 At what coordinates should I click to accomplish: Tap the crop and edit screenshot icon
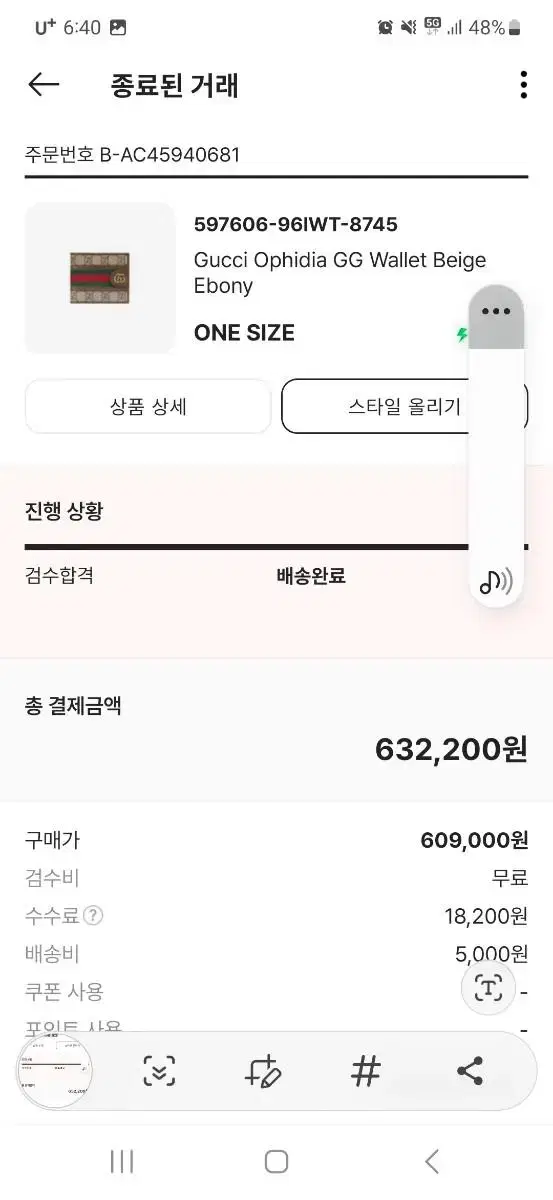coord(263,1071)
